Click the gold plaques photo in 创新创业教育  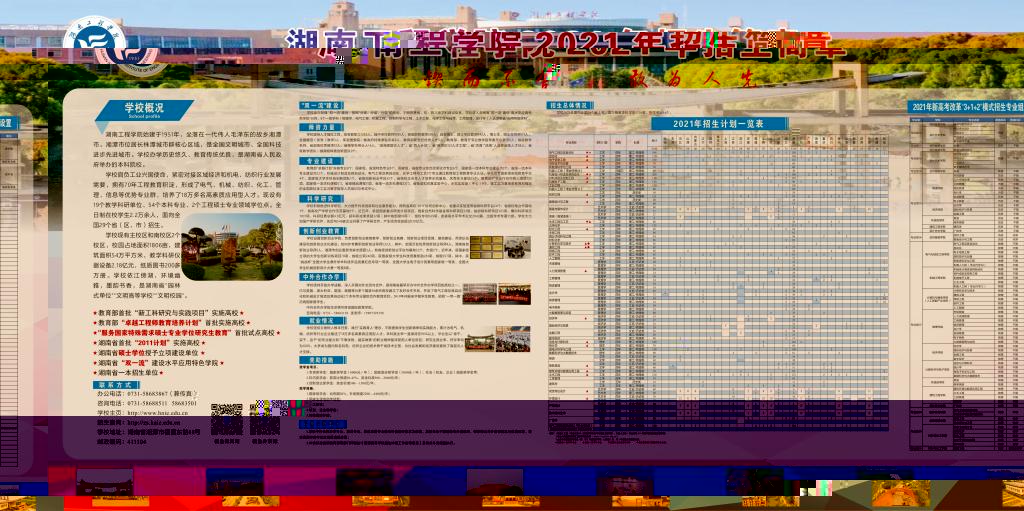point(486,247)
